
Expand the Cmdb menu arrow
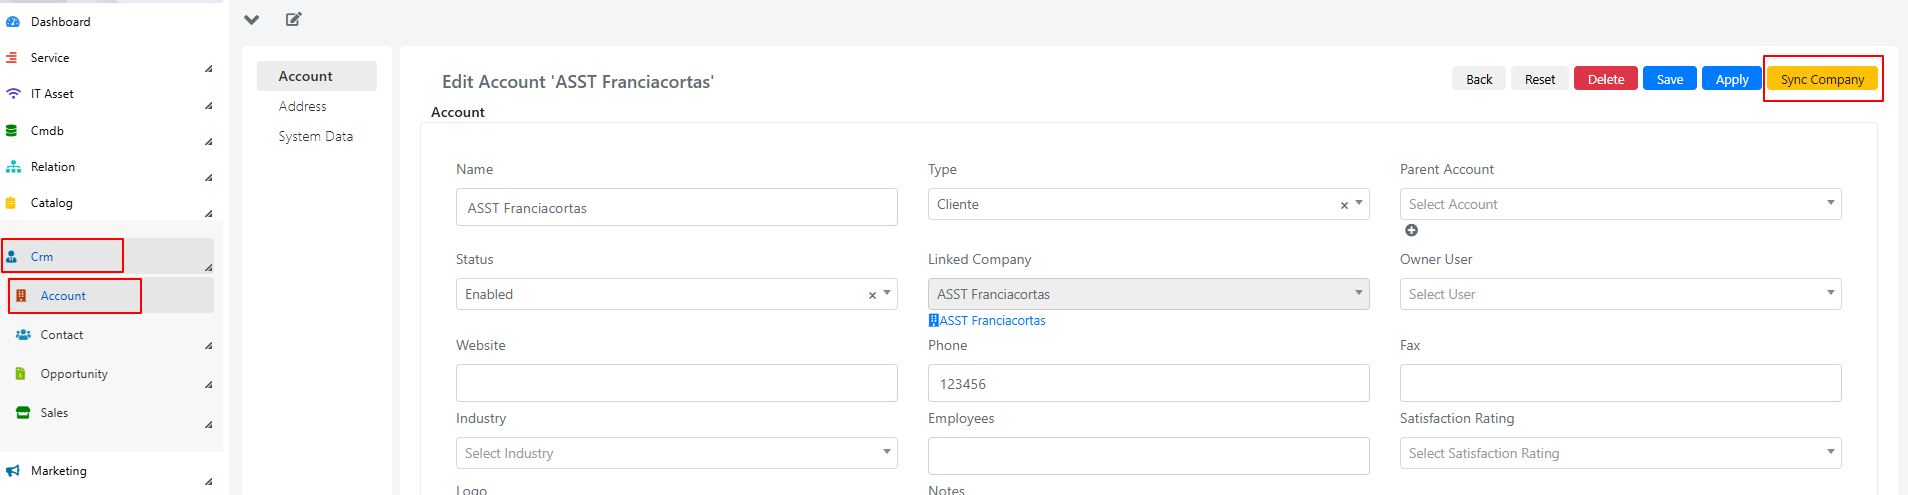208,141
